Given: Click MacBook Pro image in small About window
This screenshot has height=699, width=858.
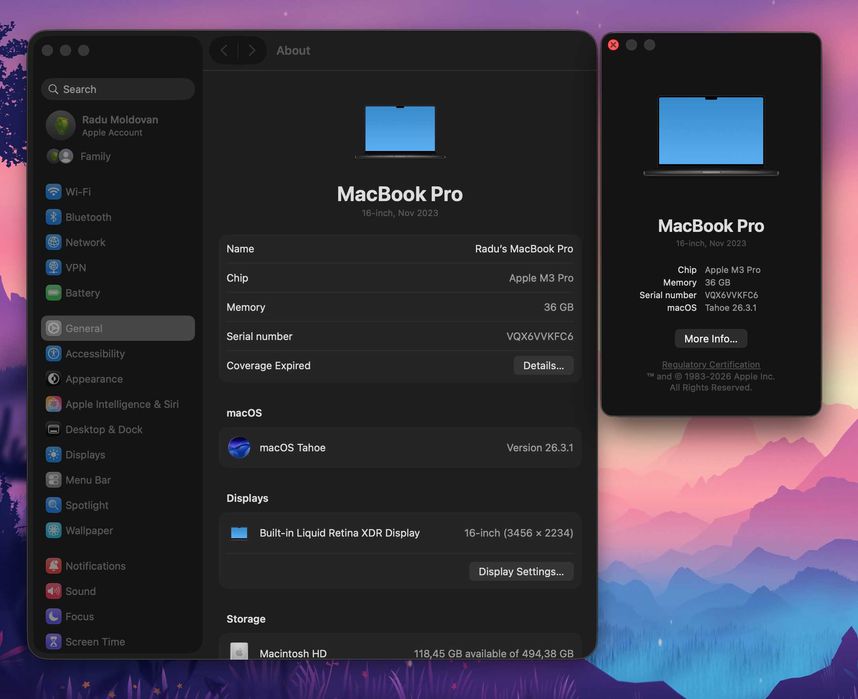Looking at the screenshot, I should (710, 136).
